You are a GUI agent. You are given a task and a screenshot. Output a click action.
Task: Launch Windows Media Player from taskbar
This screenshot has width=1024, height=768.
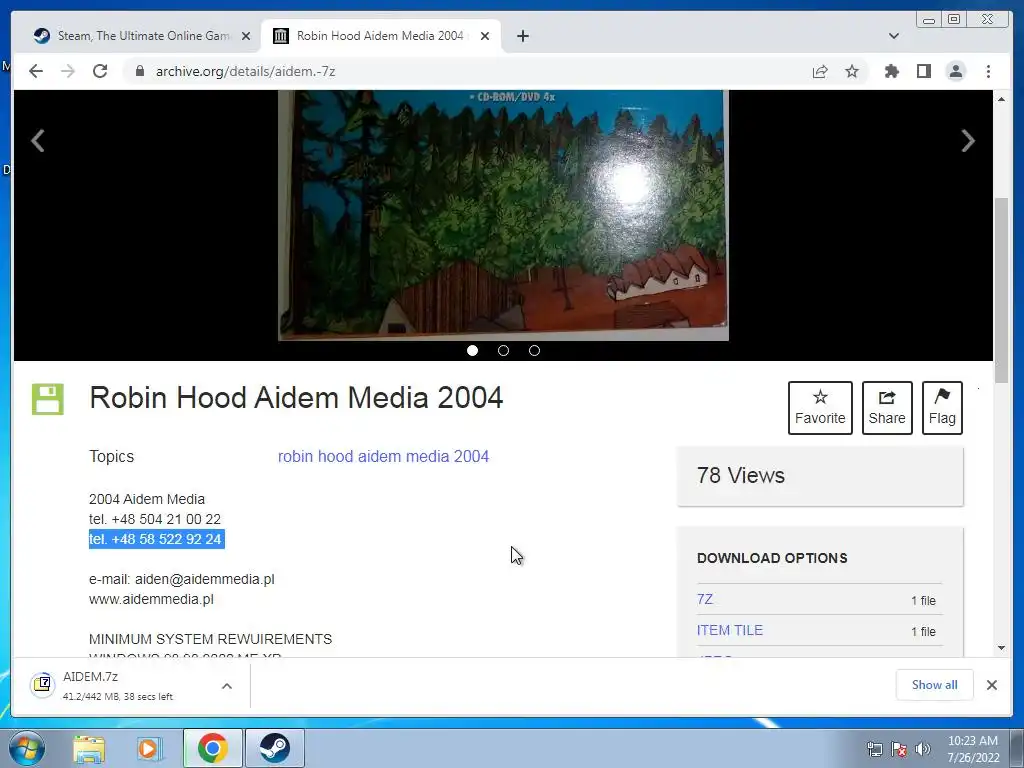point(150,749)
